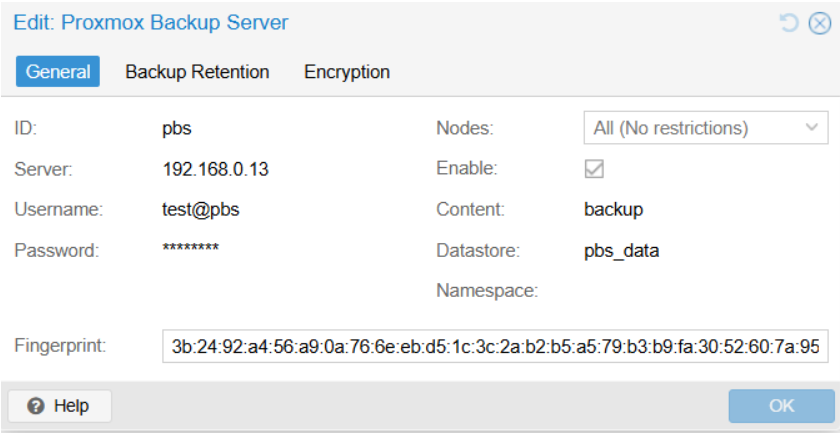The height and width of the screenshot is (433, 840).
Task: Click the Help question mark icon
Action: pyautogui.click(x=36, y=406)
